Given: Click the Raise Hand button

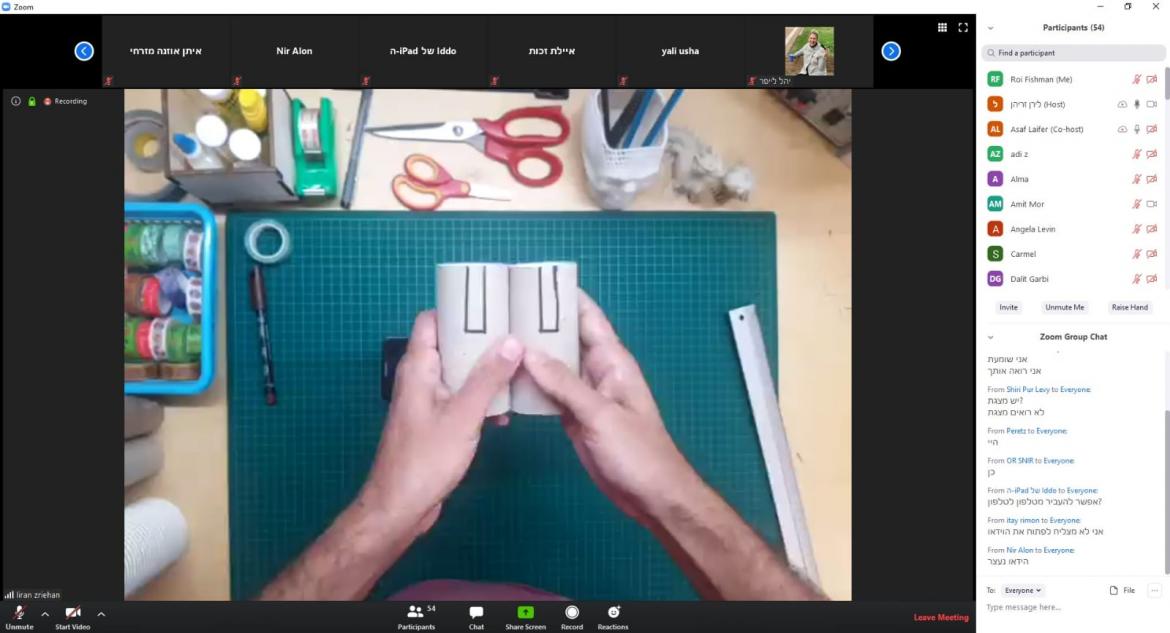Looking at the screenshot, I should click(1129, 307).
